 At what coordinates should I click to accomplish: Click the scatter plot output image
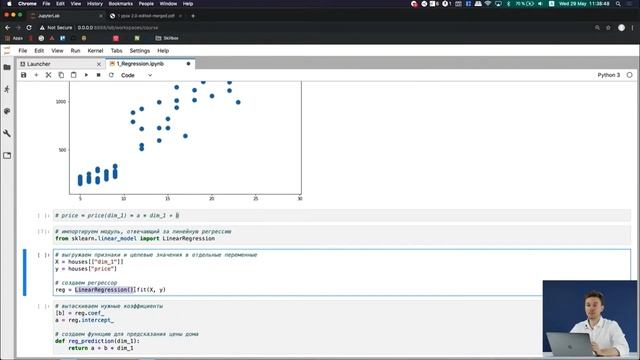180,141
